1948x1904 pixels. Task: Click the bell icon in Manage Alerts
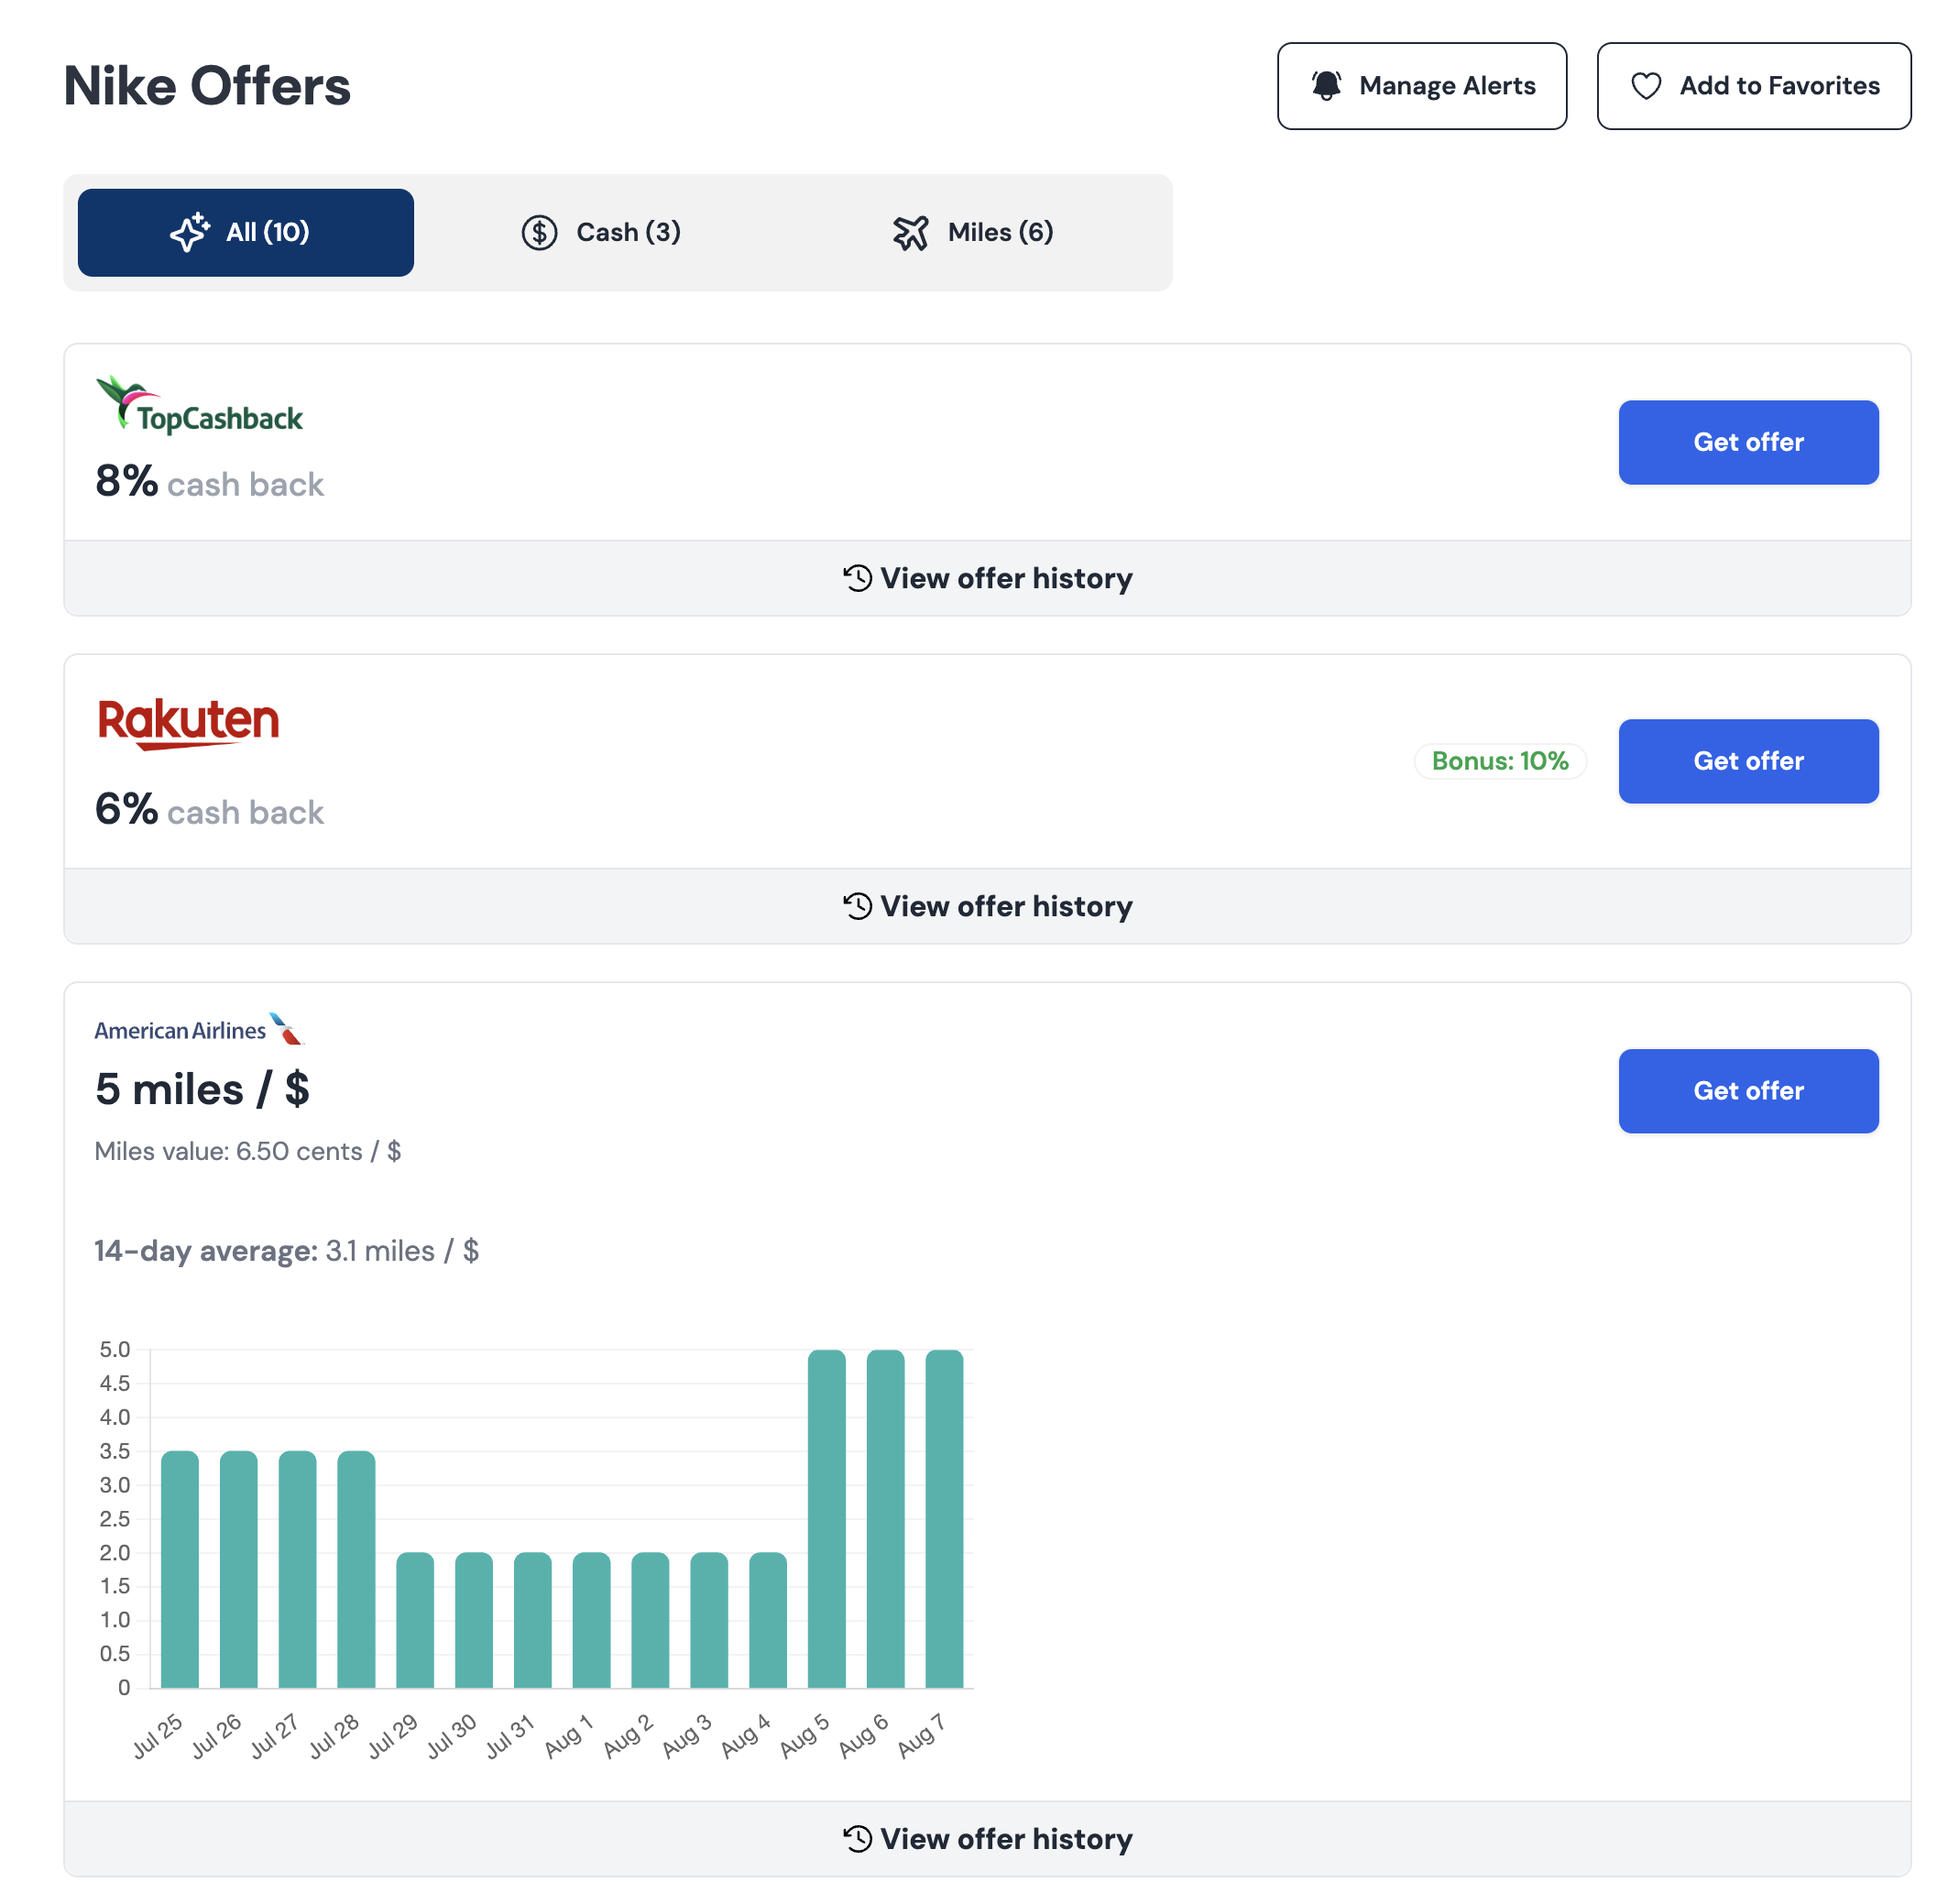click(1326, 86)
